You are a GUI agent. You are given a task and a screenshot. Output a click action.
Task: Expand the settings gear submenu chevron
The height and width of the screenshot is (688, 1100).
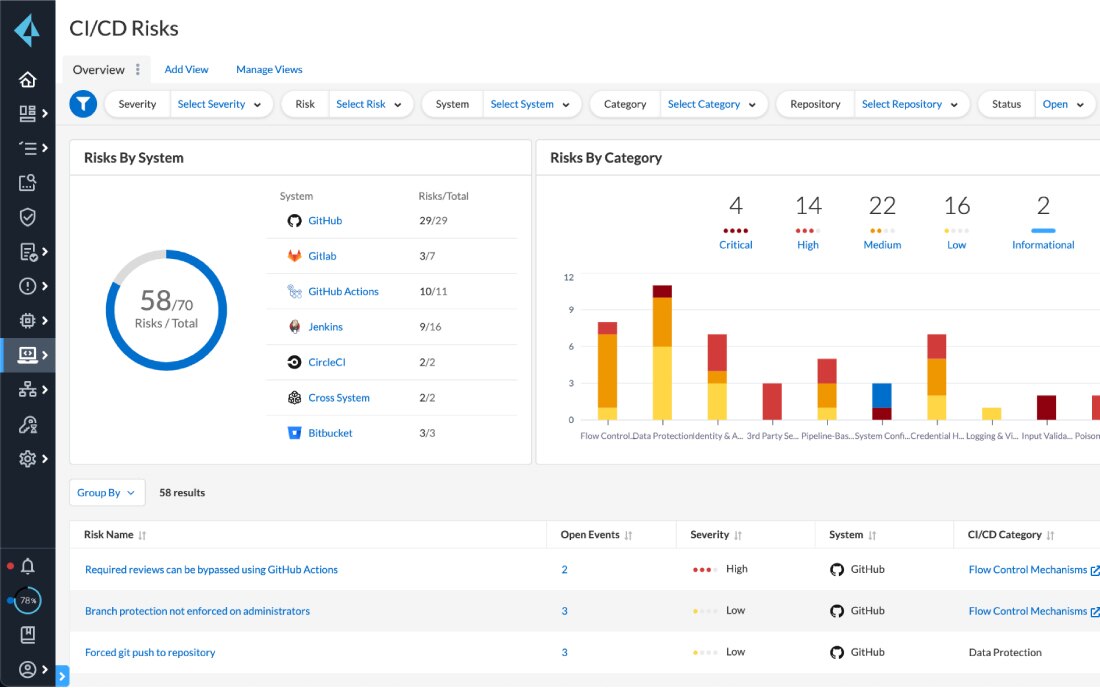[x=45, y=459]
